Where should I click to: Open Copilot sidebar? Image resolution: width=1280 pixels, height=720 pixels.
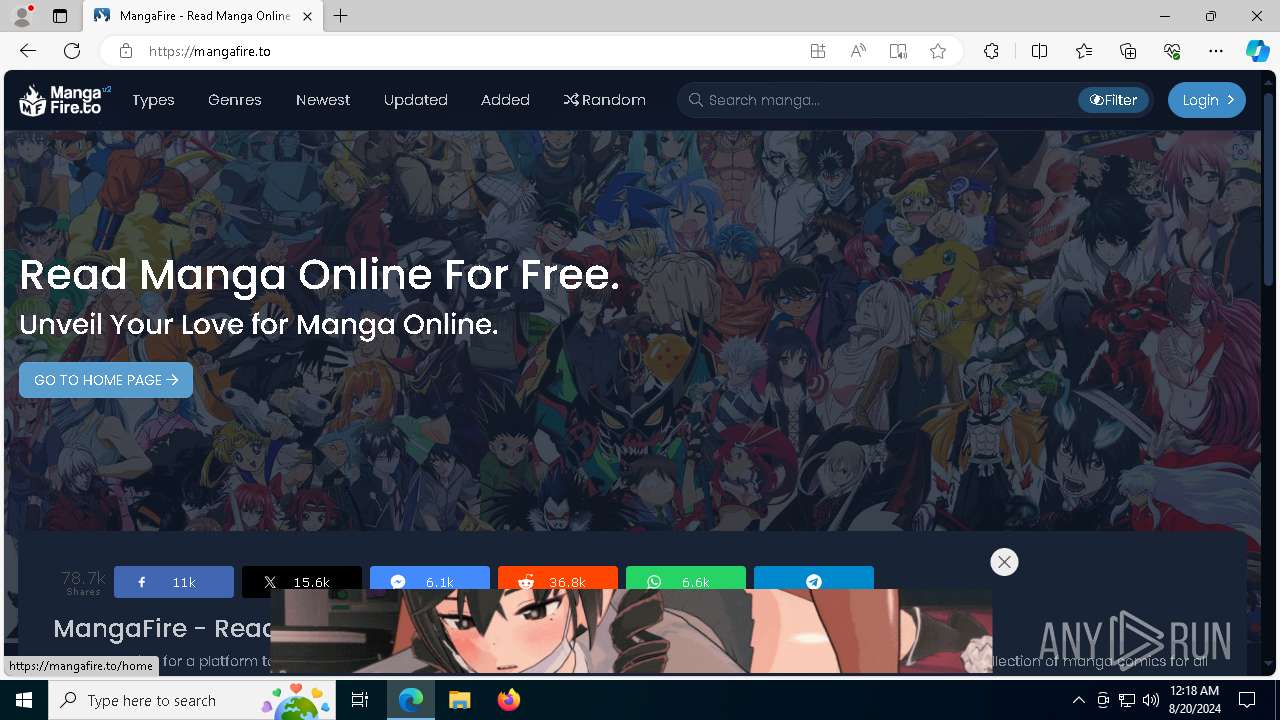pyautogui.click(x=1258, y=51)
